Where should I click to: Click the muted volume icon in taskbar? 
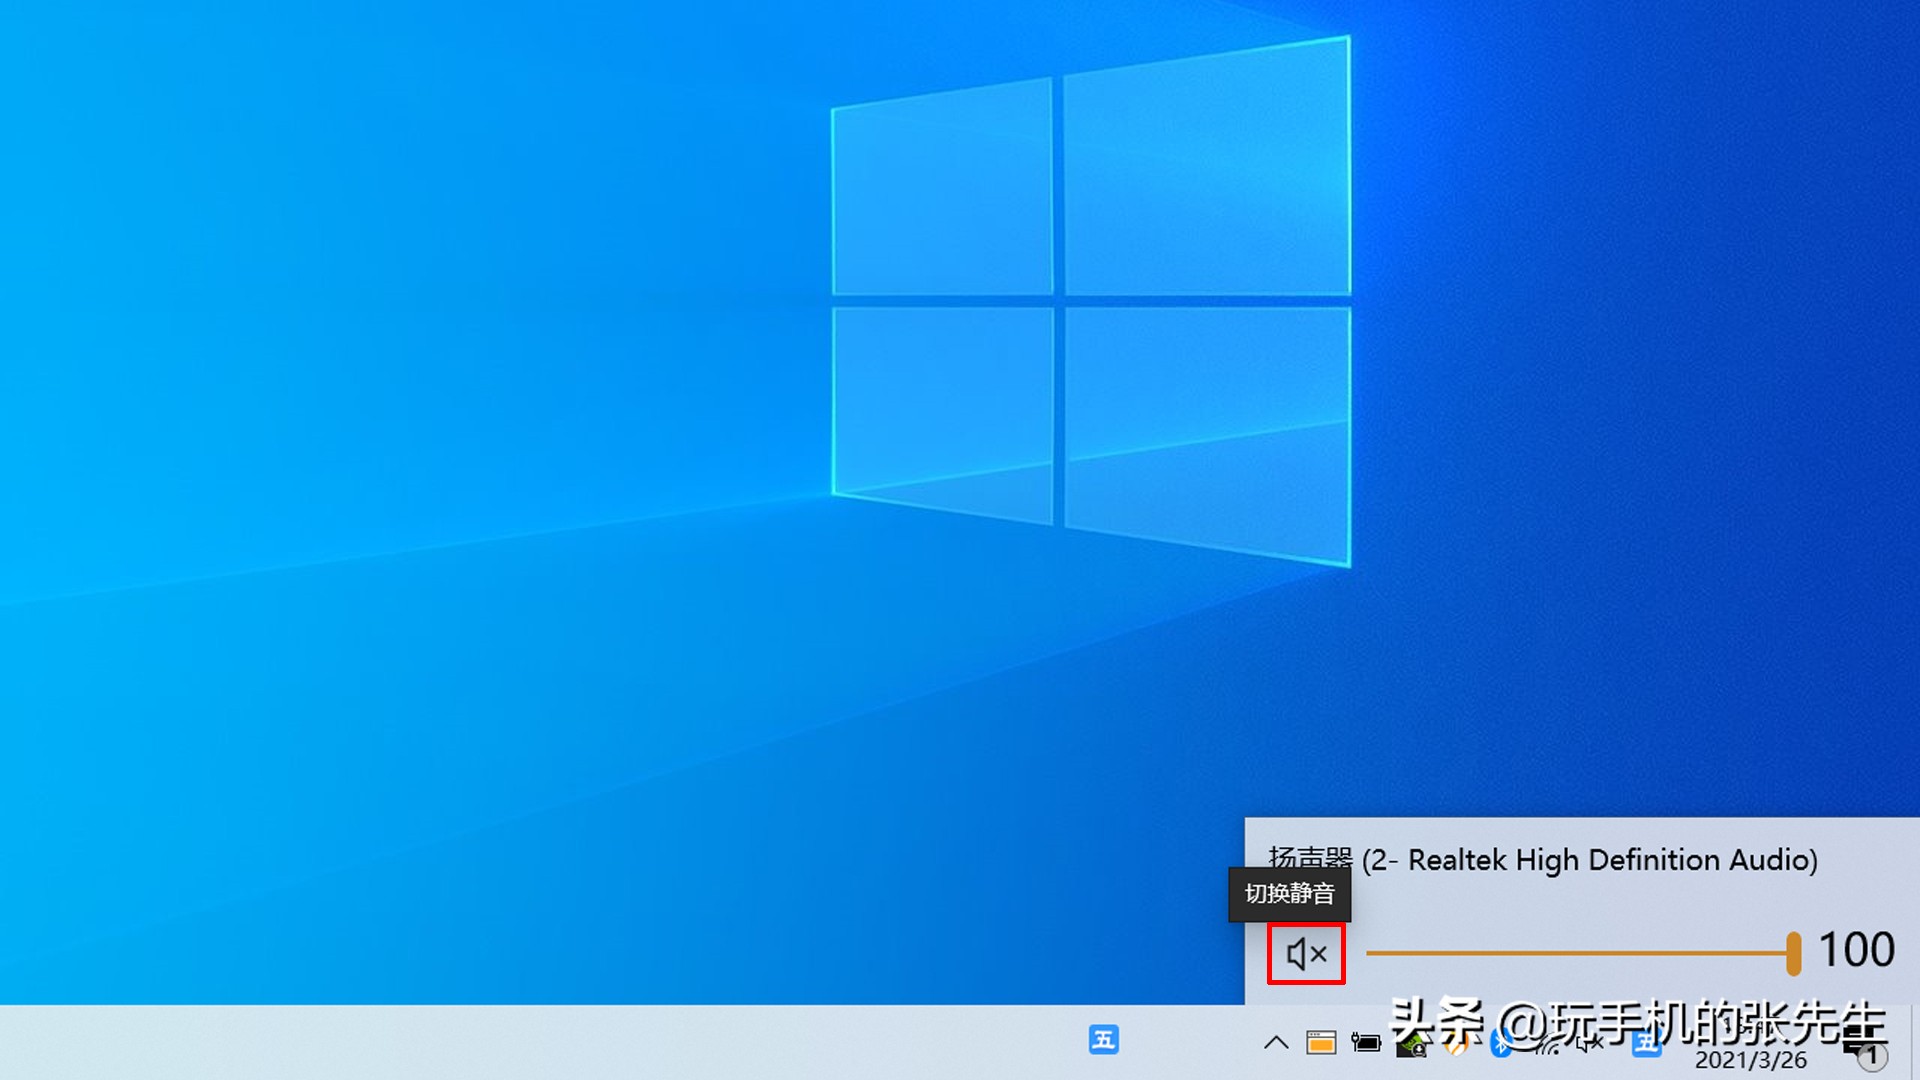(1590, 1044)
